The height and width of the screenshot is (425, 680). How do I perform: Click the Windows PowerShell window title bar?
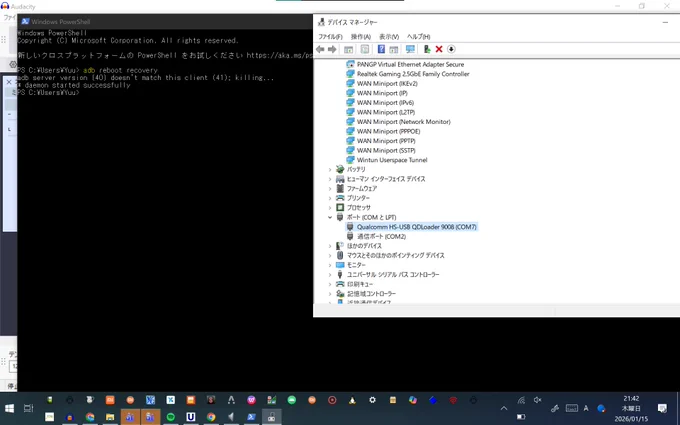[x=165, y=21]
